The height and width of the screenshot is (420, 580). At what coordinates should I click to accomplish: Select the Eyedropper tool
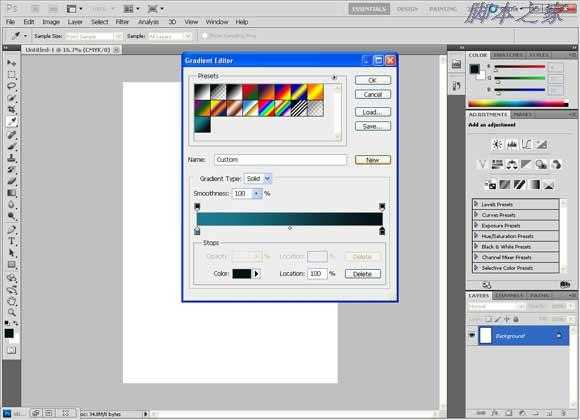coord(11,121)
